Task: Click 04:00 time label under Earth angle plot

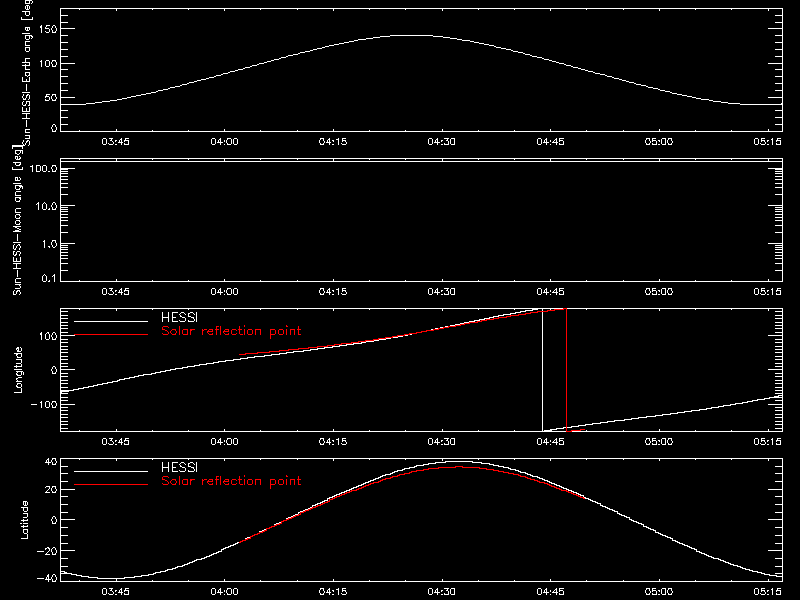Action: (x=224, y=142)
